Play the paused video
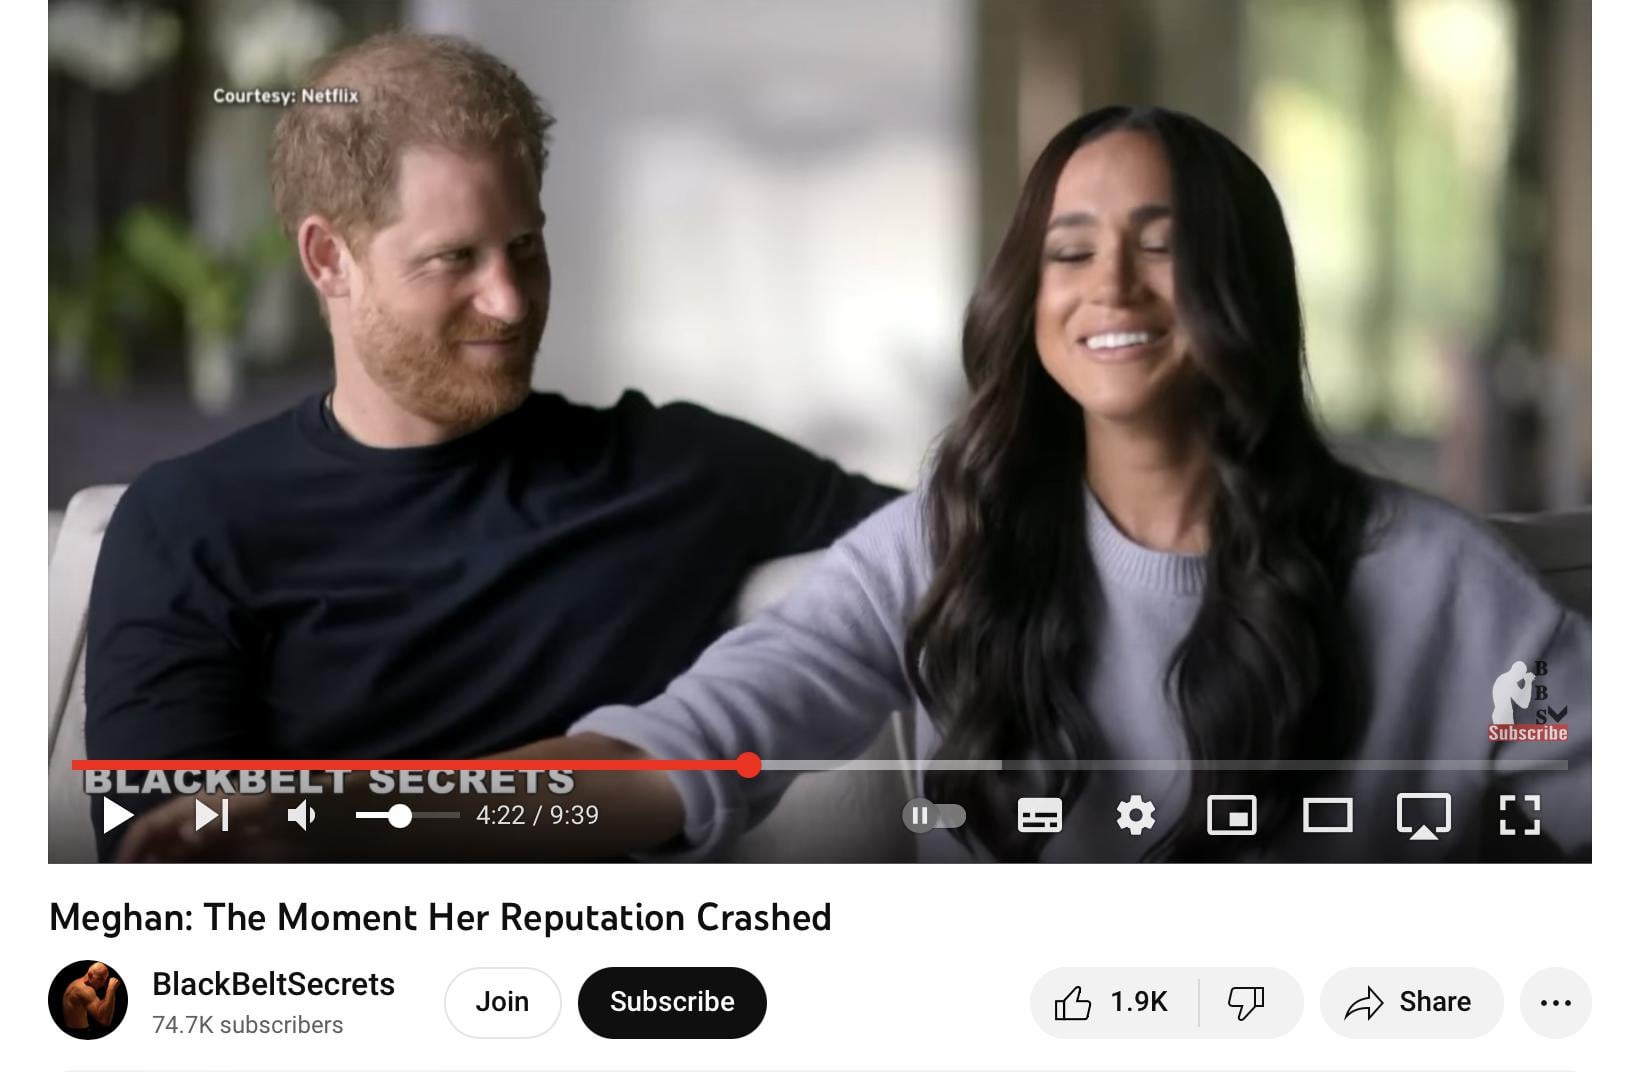Image resolution: width=1640 pixels, height=1072 pixels. 118,816
